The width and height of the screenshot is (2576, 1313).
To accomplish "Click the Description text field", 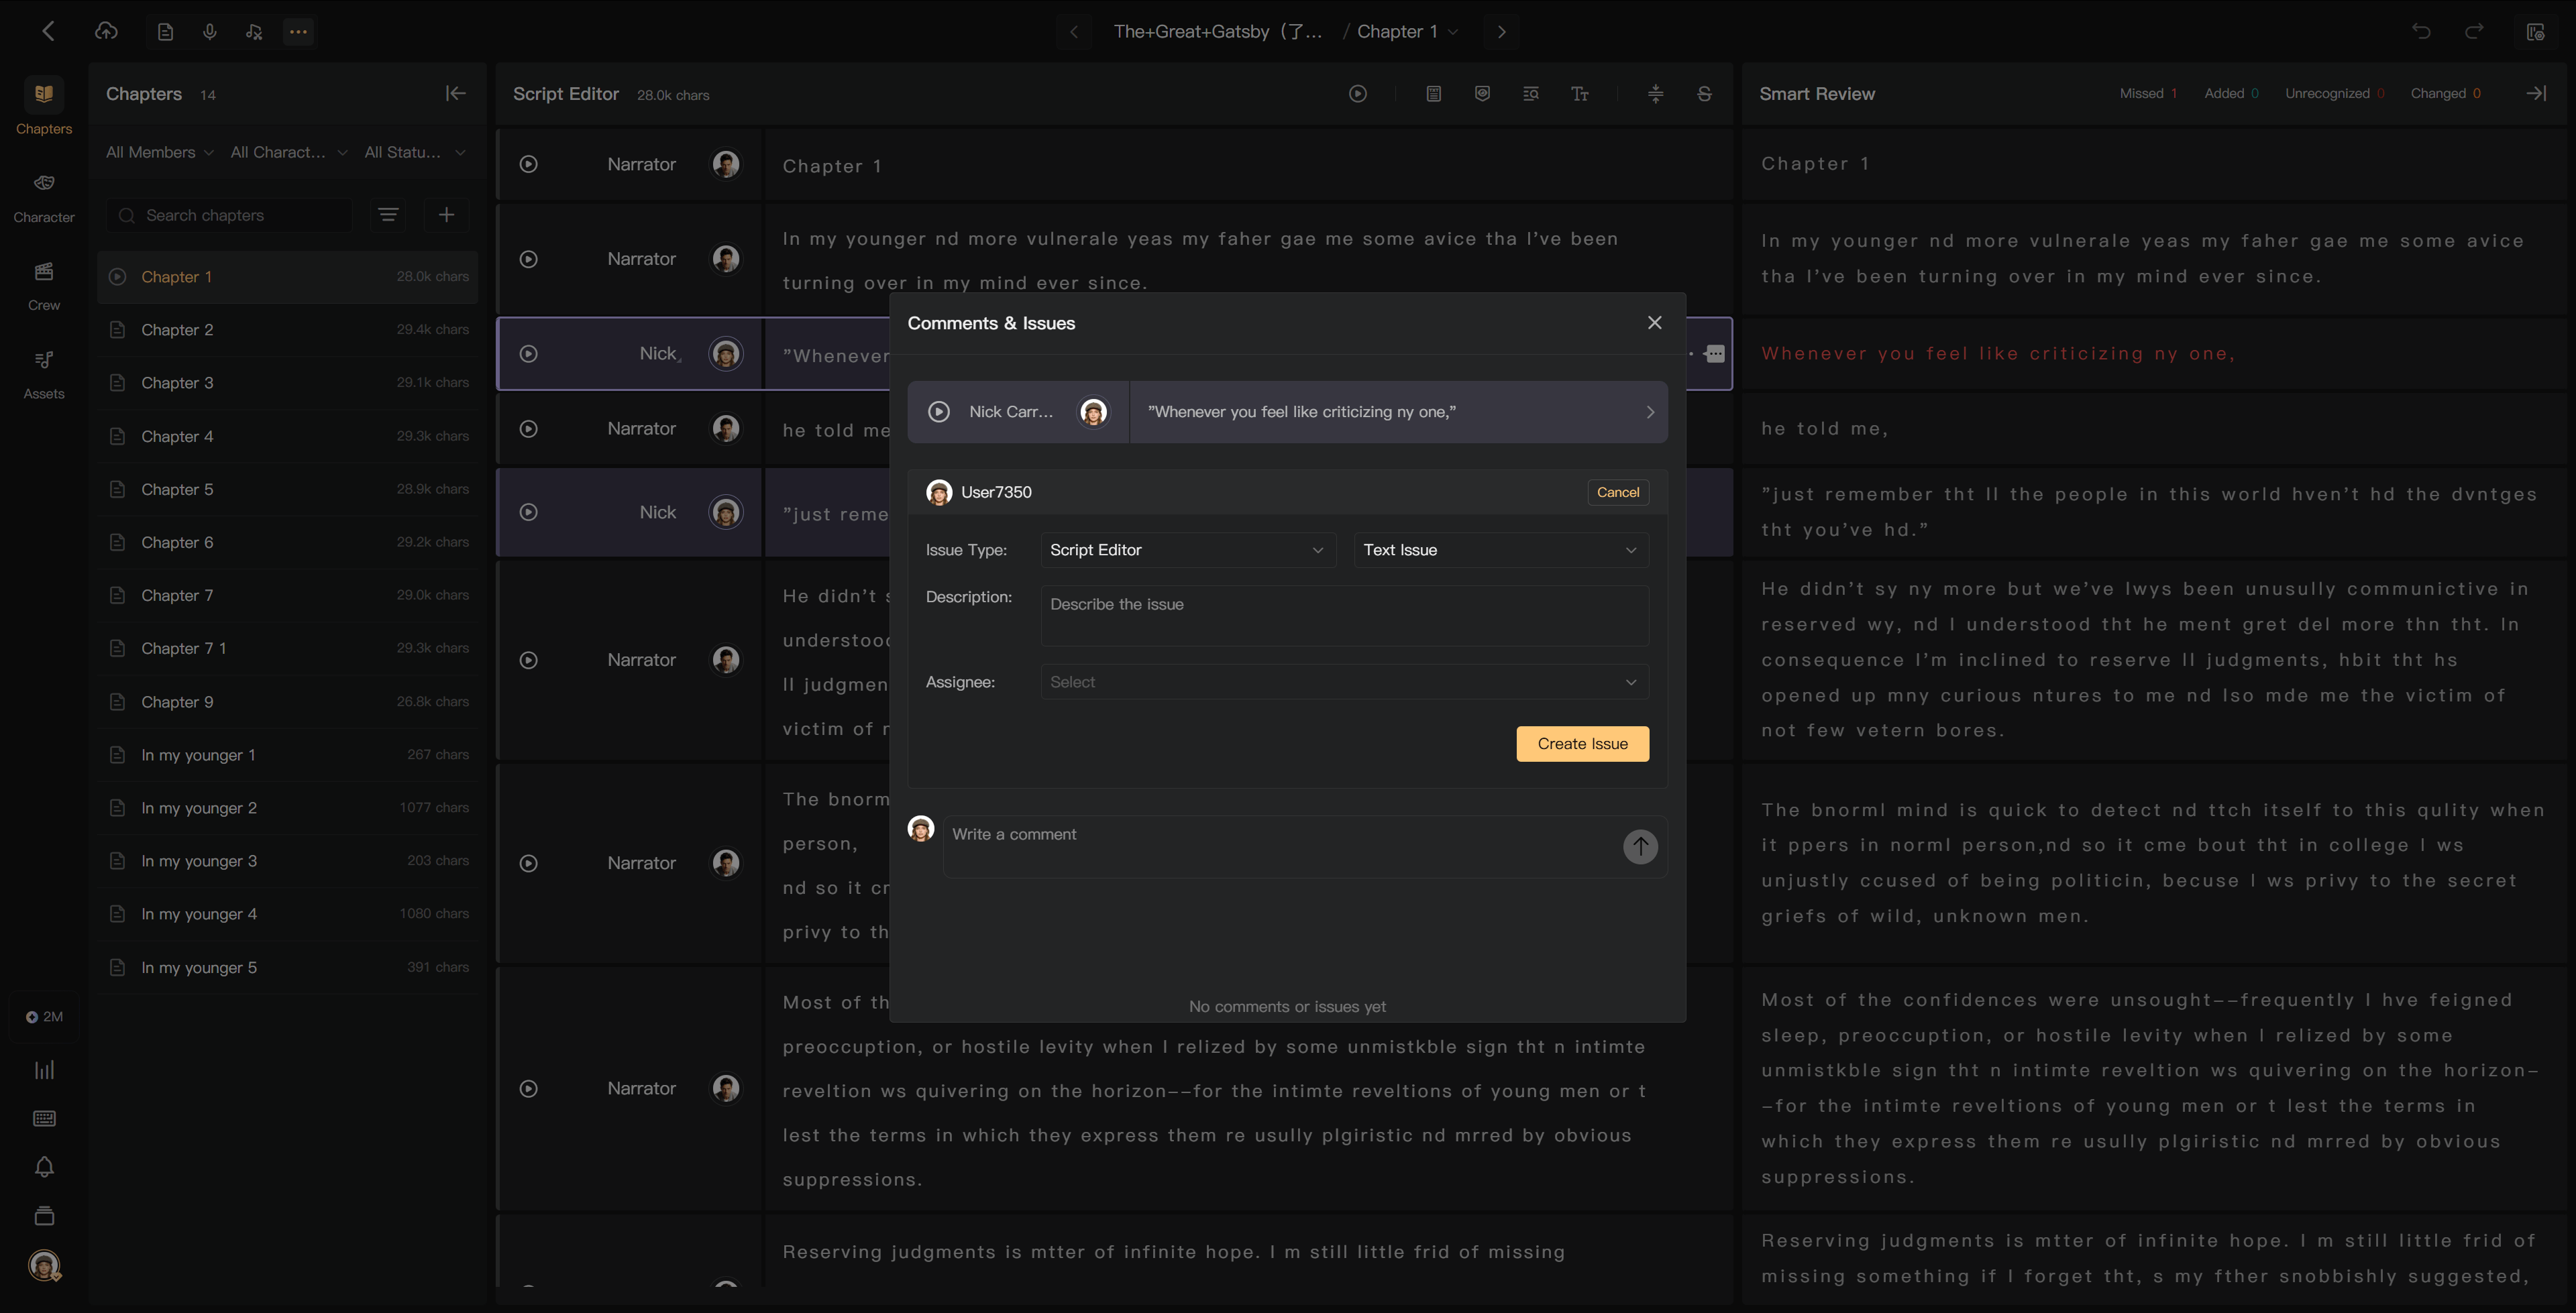I will pos(1344,616).
